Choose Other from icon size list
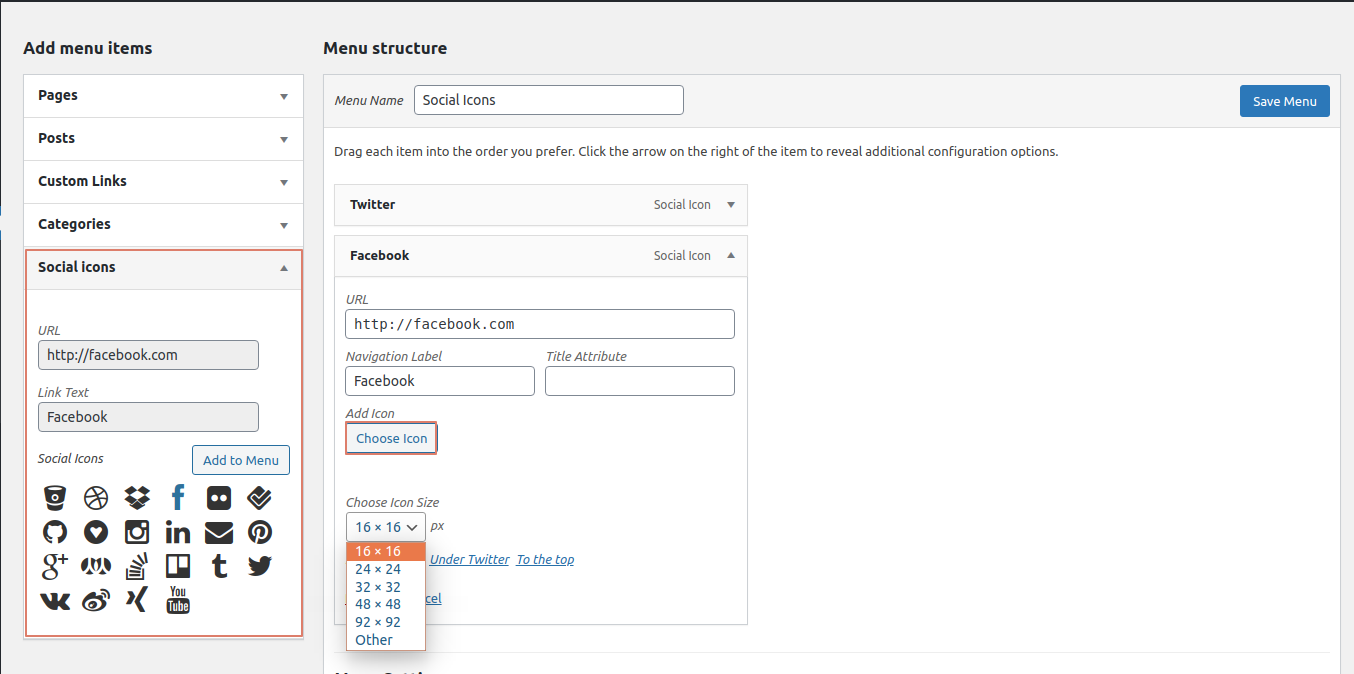The image size is (1354, 674). 386,640
